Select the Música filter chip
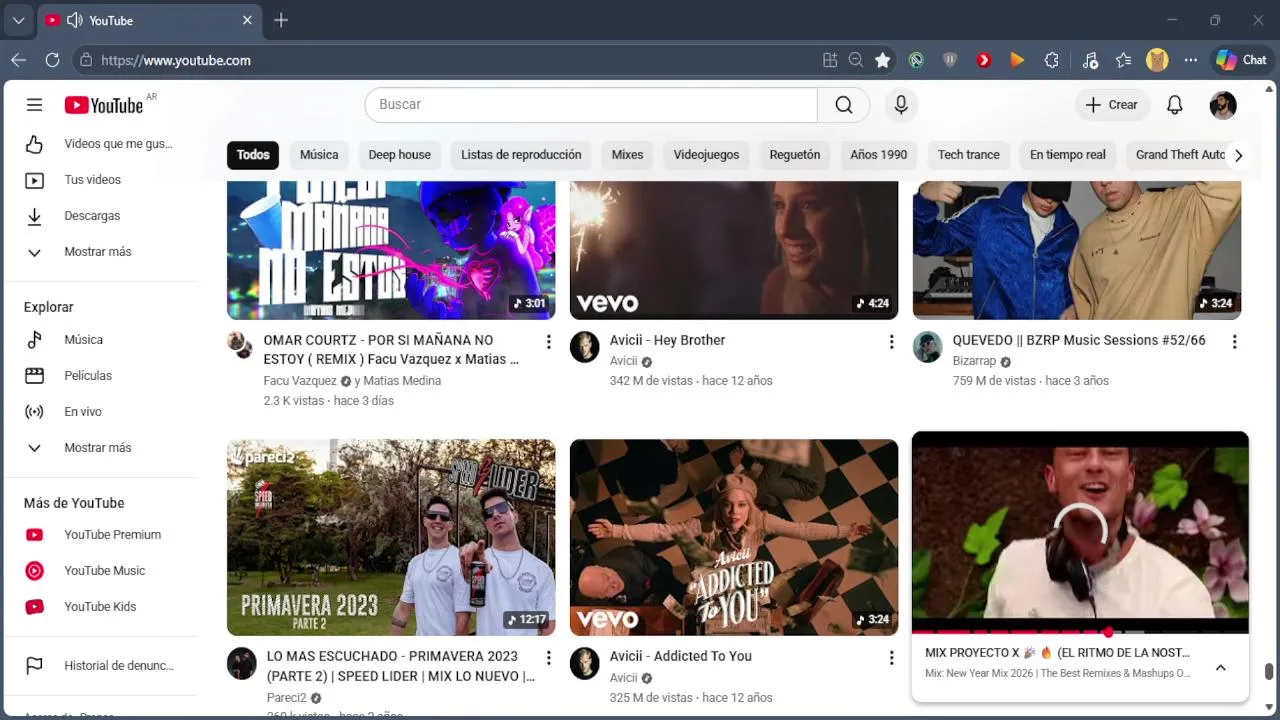 [319, 155]
